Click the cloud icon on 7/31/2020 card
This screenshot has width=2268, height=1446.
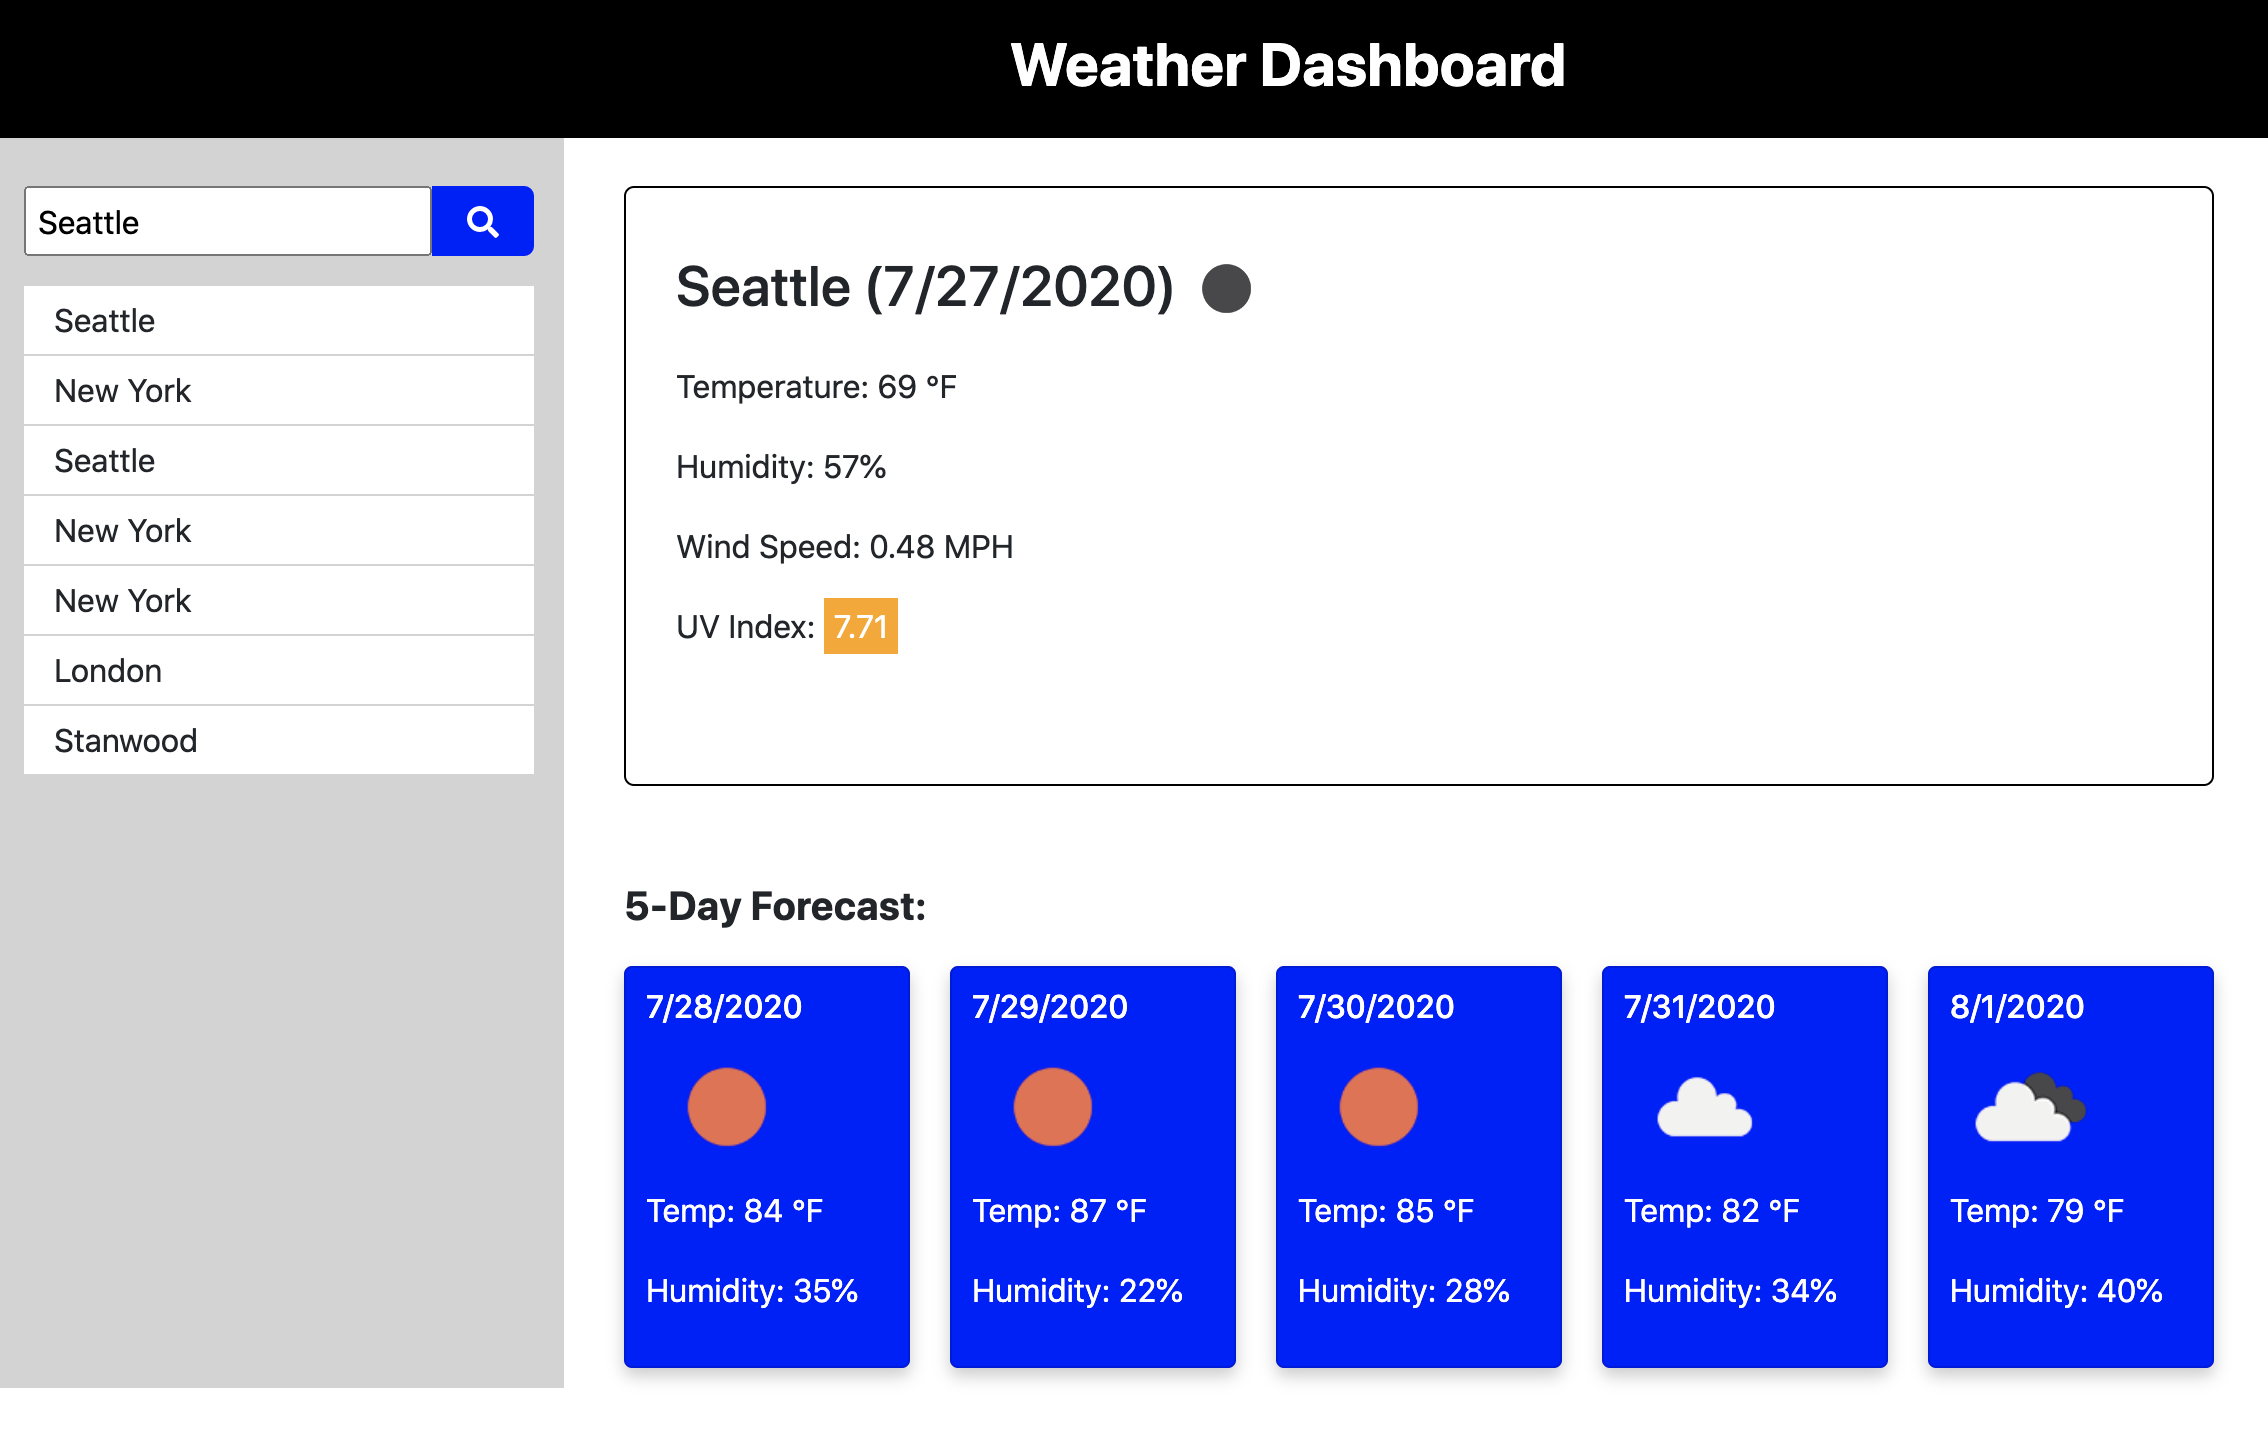pyautogui.click(x=1704, y=1109)
